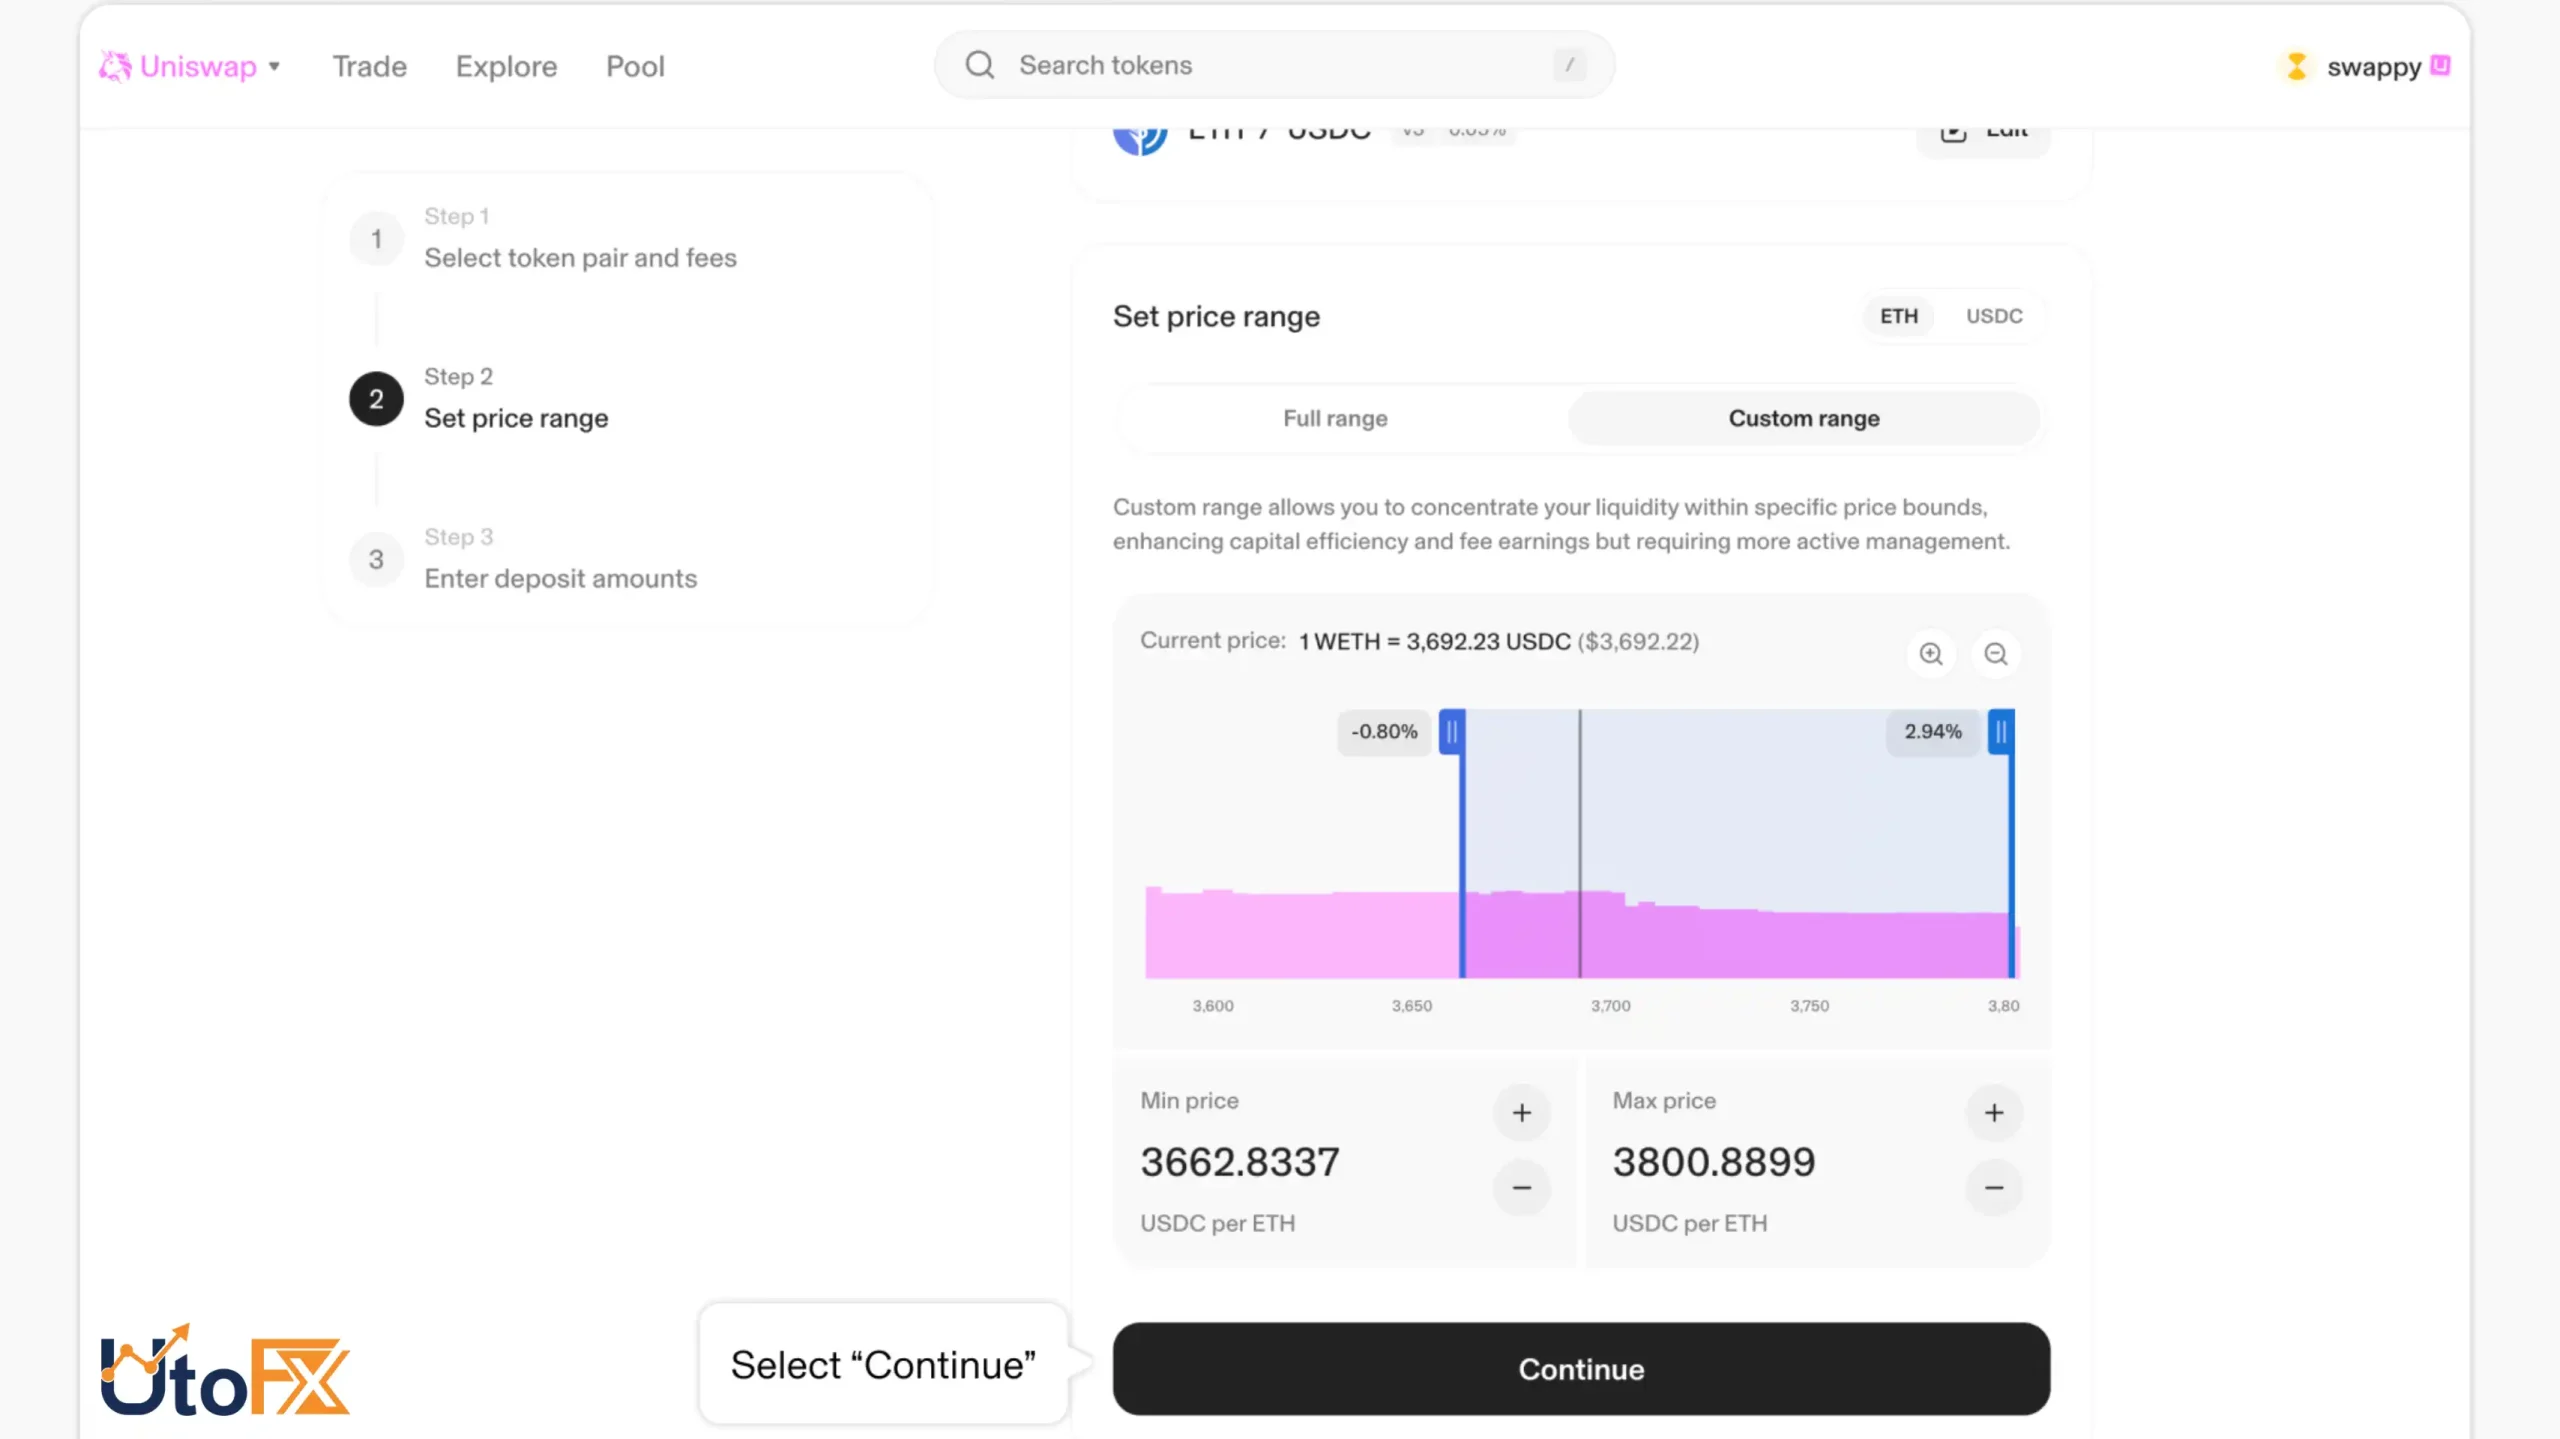Go to Step 1 Select token pair and fees
The width and height of the screenshot is (2560, 1439).
(x=580, y=238)
